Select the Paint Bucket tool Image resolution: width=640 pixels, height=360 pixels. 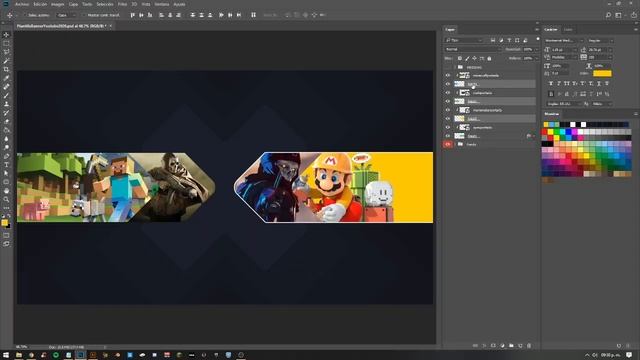(6, 130)
